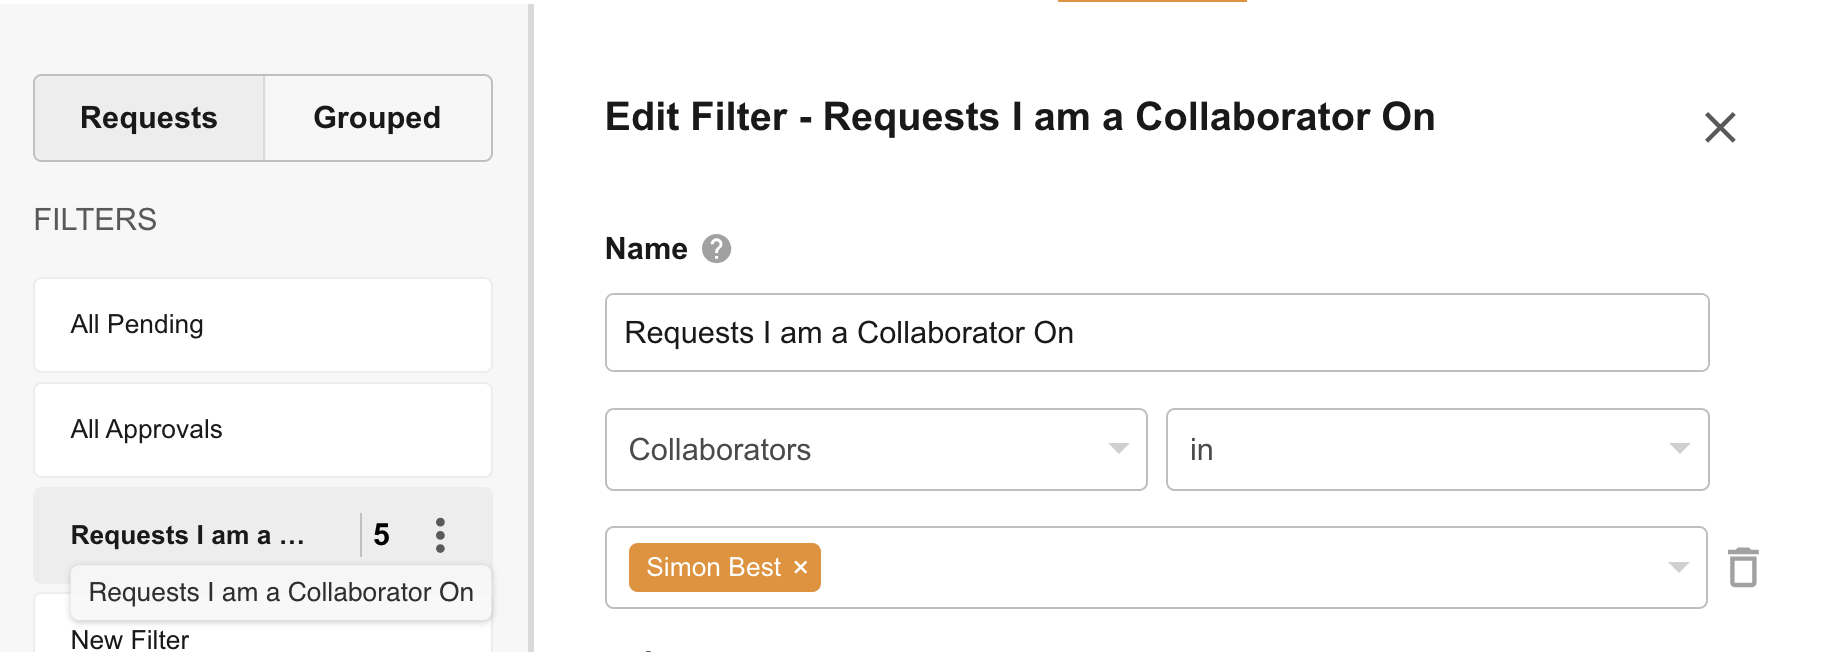Switch to the Grouped tab
Image resolution: width=1832 pixels, height=652 pixels.
[x=377, y=118]
